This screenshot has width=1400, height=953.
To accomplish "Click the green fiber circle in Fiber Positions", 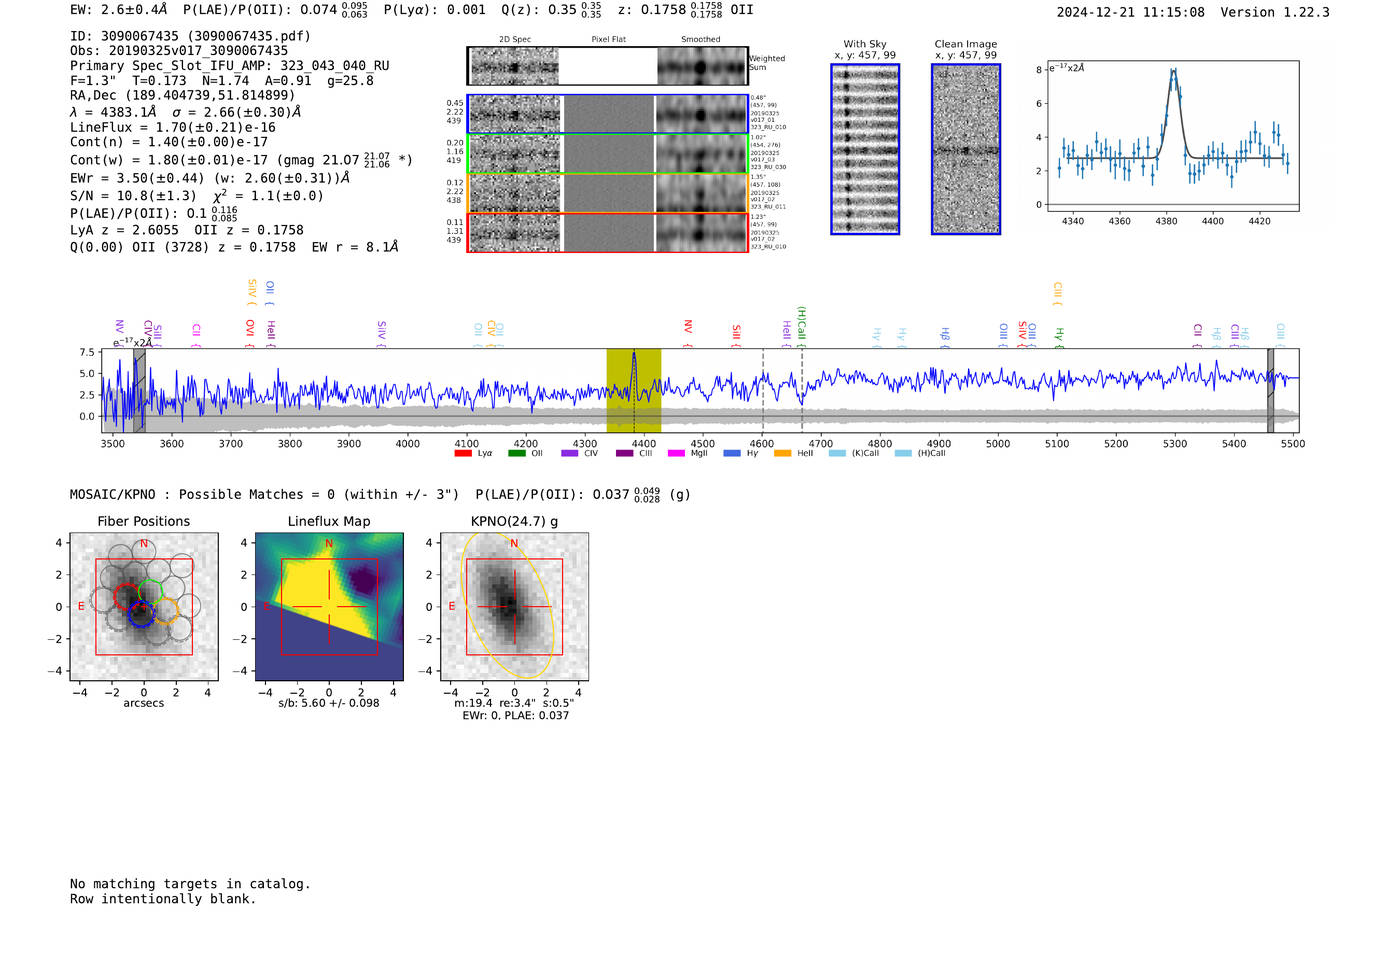I will tap(151, 591).
